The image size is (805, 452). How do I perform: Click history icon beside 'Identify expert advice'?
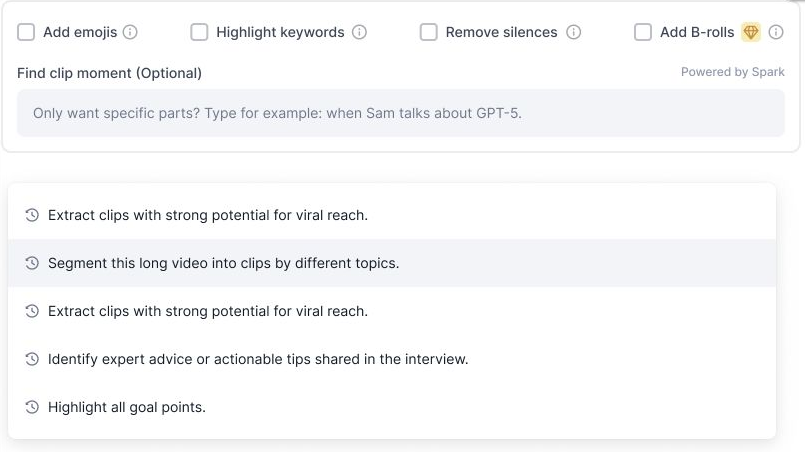click(x=32, y=359)
